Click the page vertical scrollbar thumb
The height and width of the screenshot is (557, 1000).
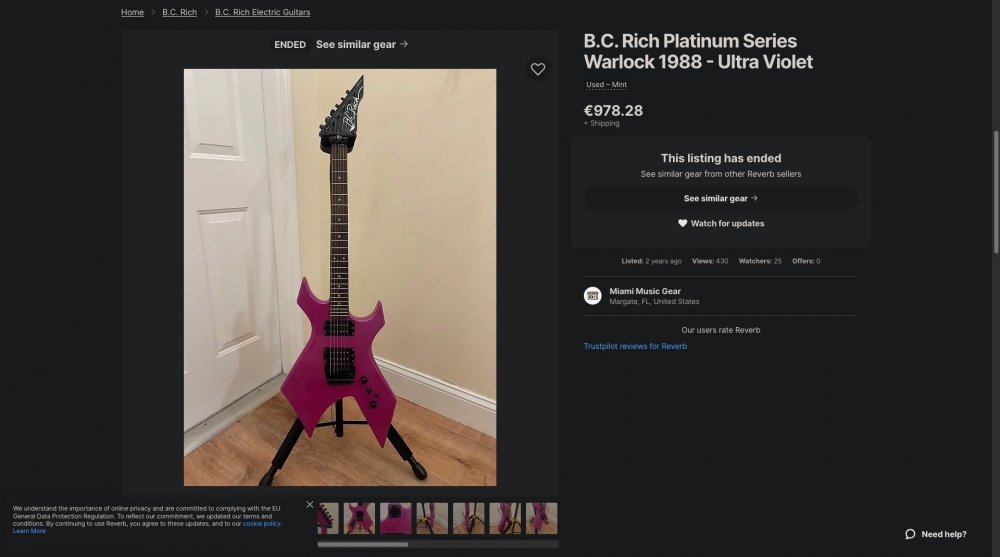[x=996, y=192]
